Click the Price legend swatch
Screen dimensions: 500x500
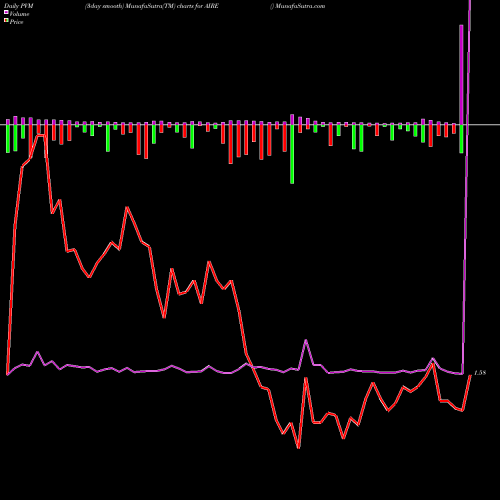pos(6,21)
